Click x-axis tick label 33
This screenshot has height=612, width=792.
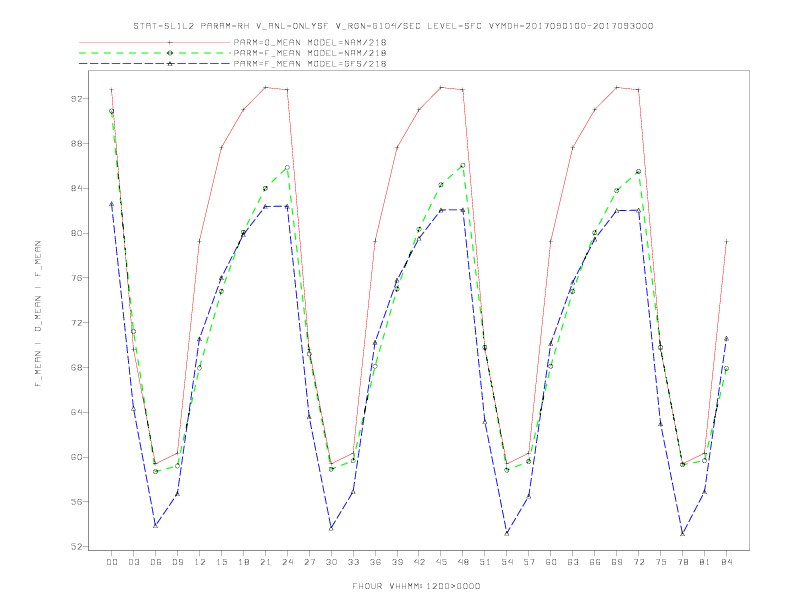353,562
